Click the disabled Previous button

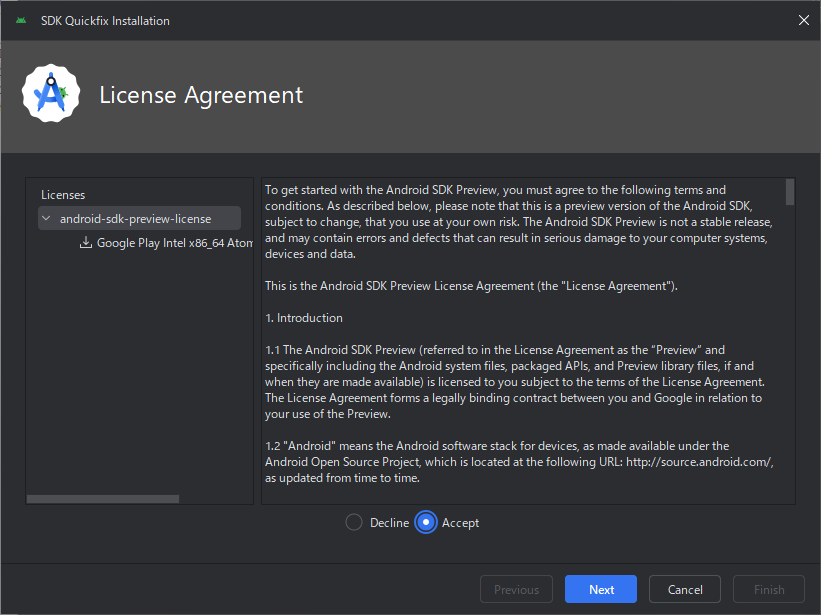pyautogui.click(x=516, y=589)
